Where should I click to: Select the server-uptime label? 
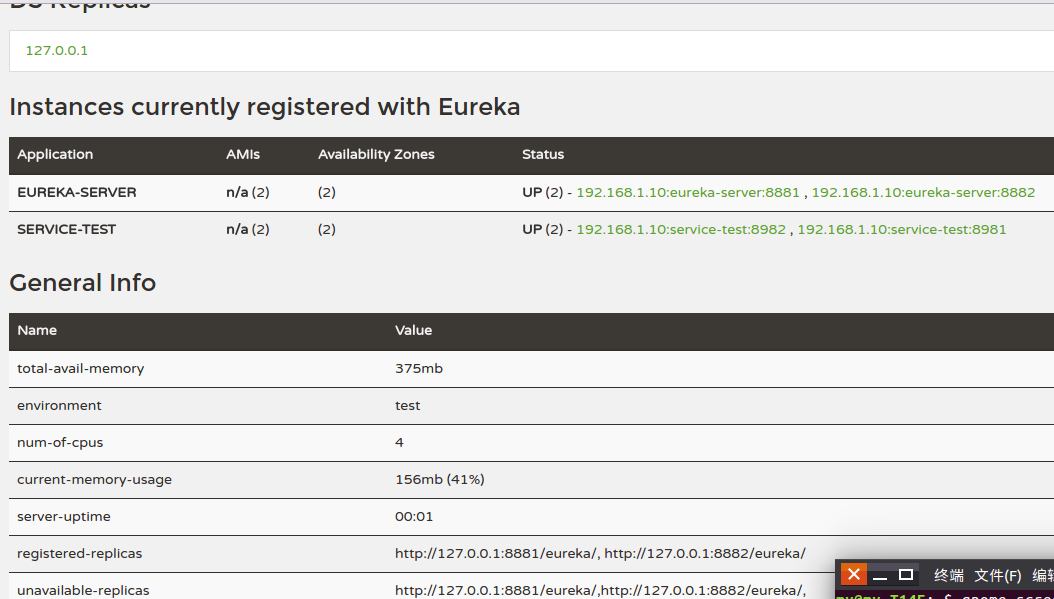point(64,516)
